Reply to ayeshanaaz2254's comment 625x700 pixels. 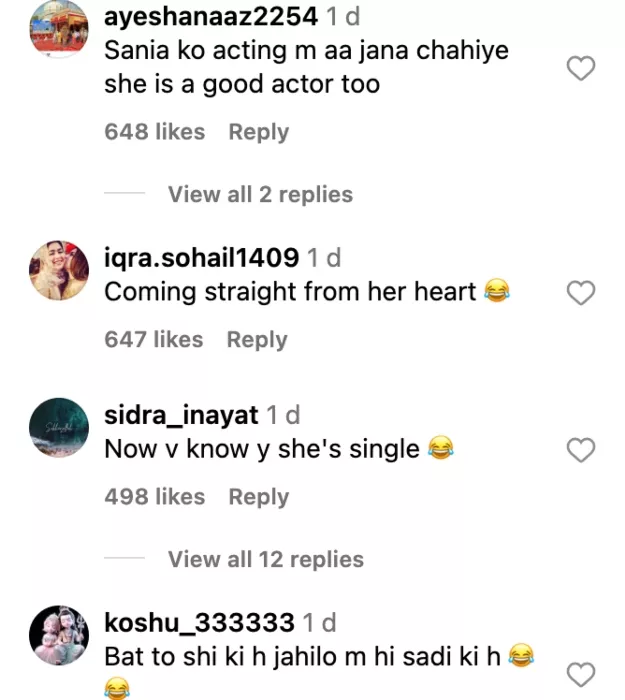258,132
